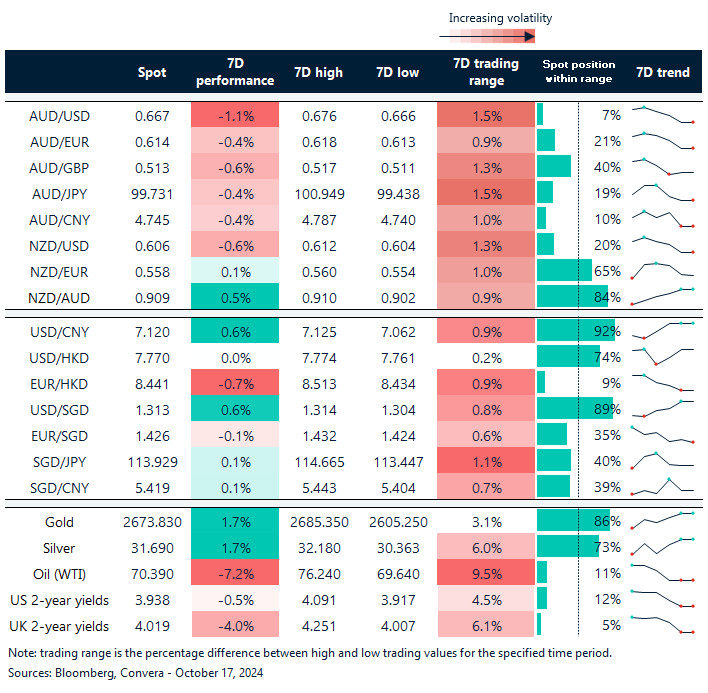Click the NZD/EUR row label
This screenshot has width=708, height=693.
point(59,273)
